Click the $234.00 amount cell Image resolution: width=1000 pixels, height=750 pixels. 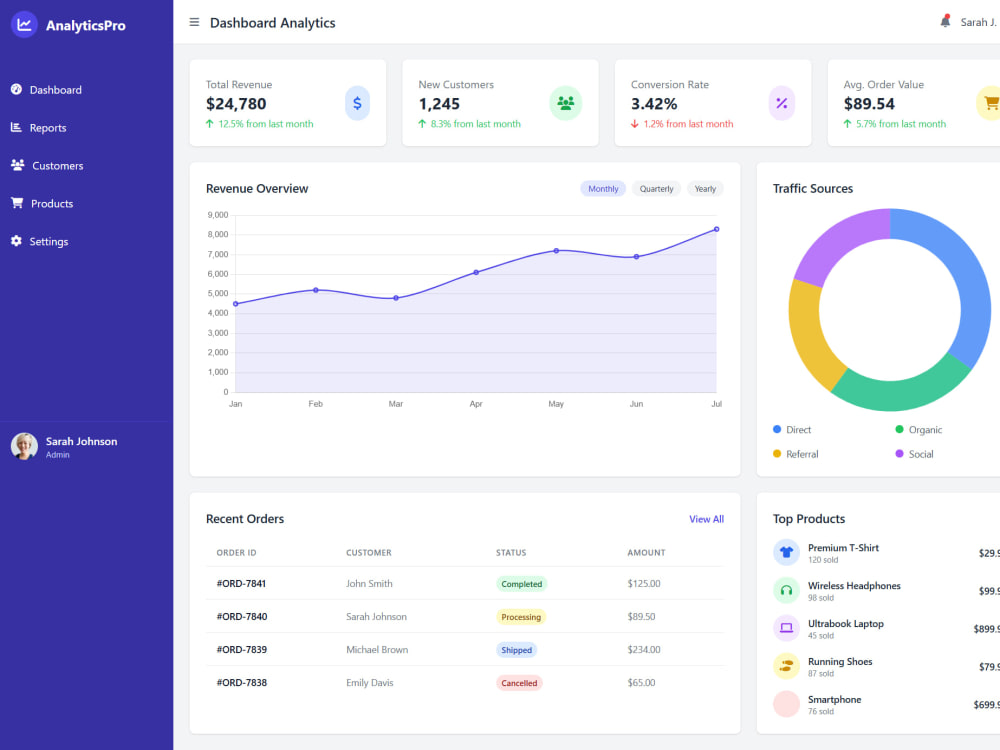[644, 650]
